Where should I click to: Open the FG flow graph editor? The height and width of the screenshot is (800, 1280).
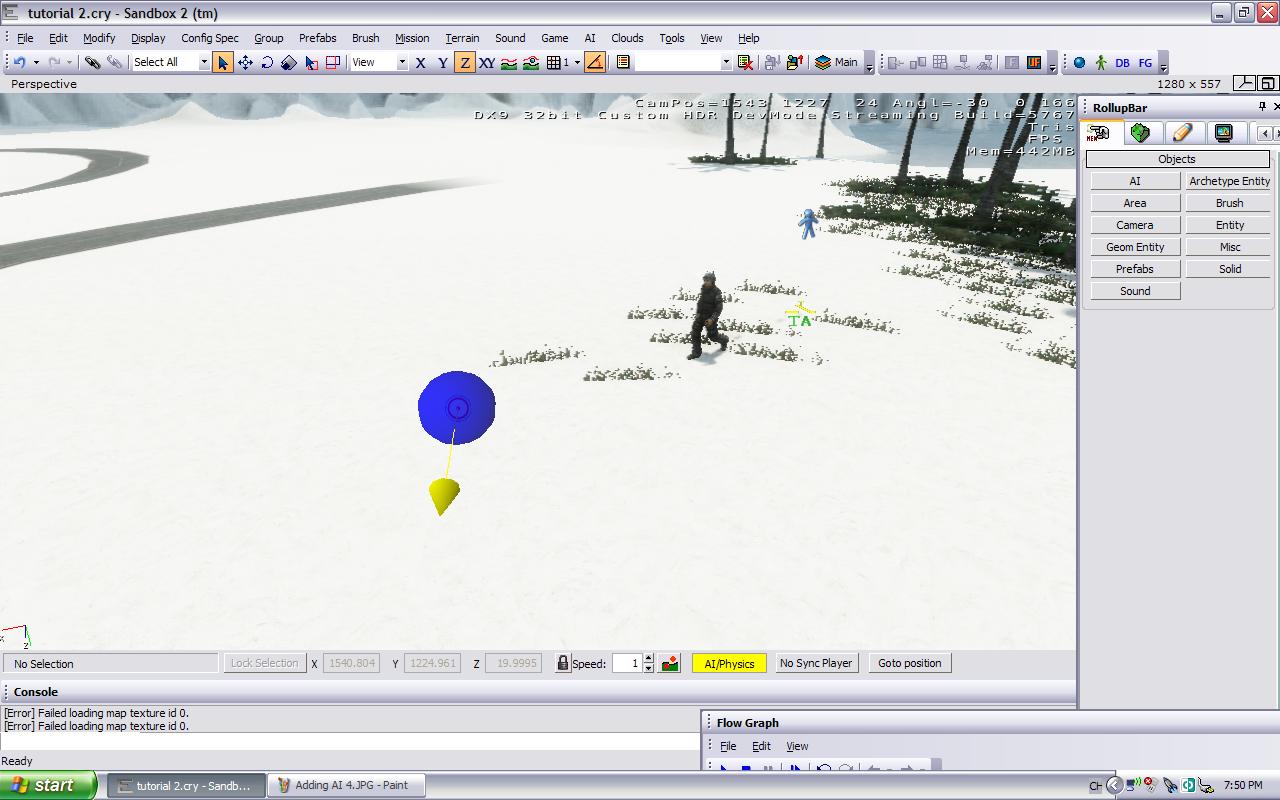click(x=1145, y=62)
